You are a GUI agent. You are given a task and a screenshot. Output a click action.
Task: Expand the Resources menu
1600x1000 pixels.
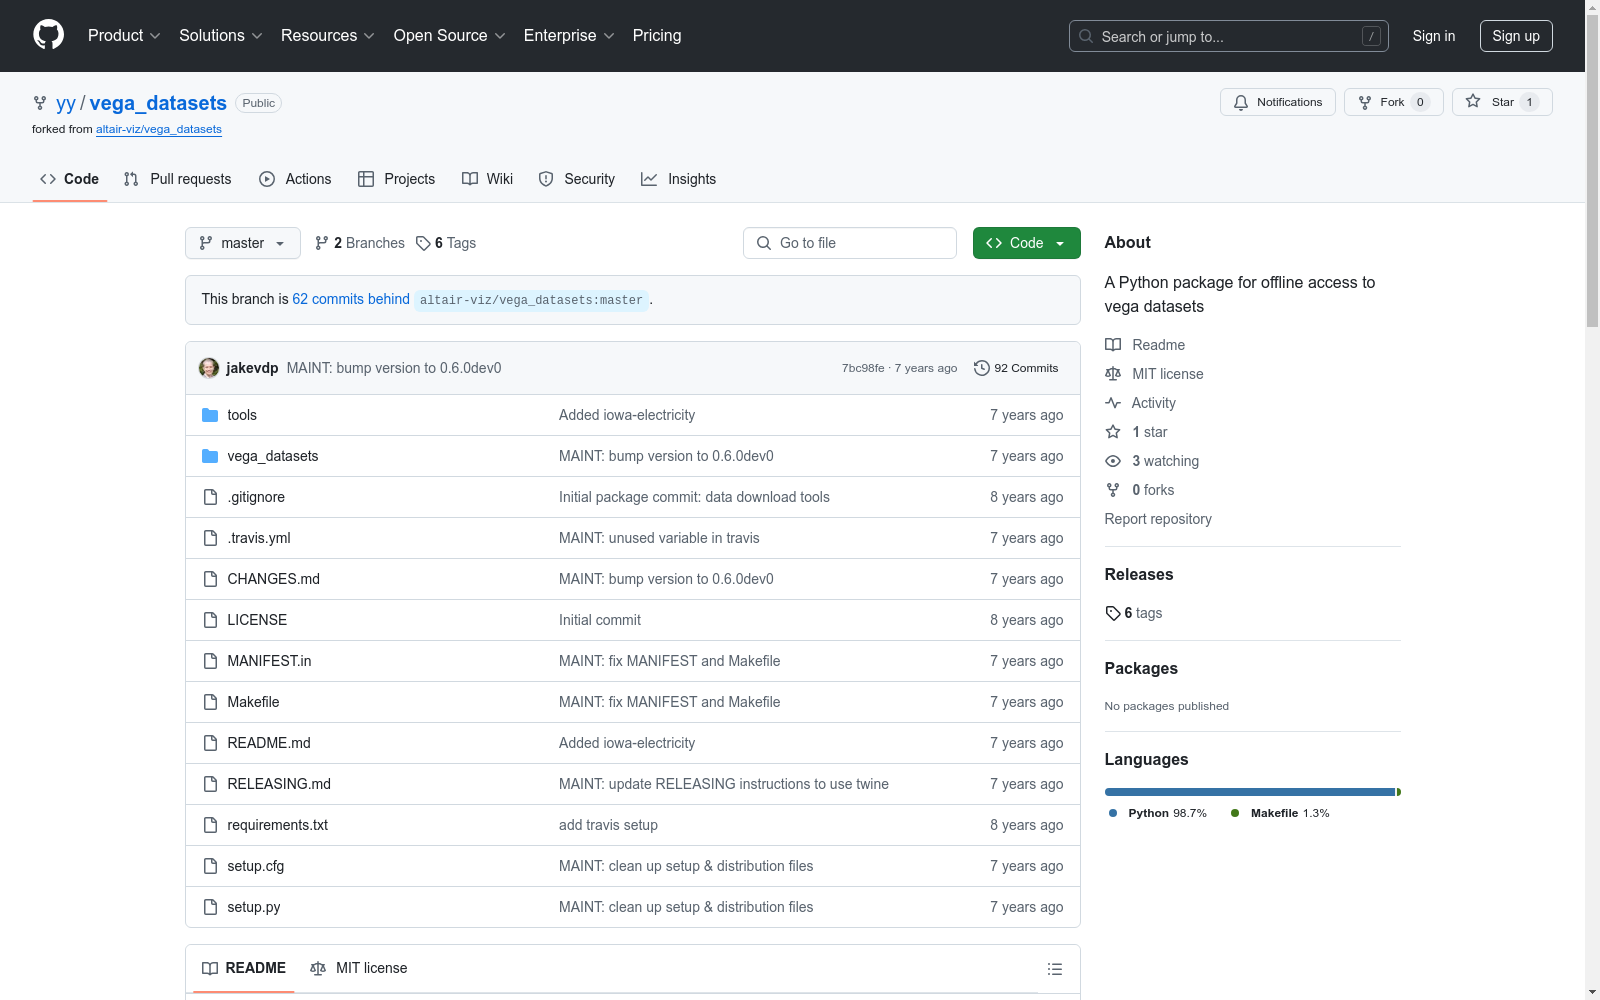point(328,36)
